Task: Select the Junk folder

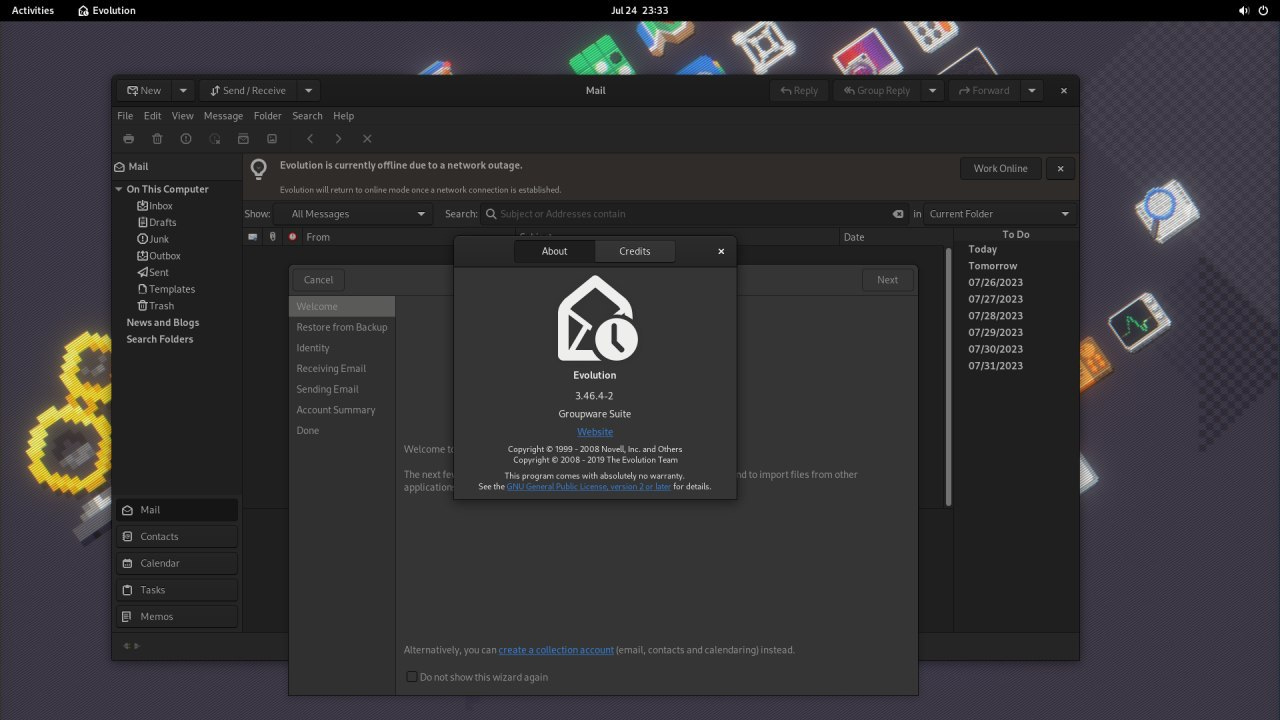Action: point(159,239)
